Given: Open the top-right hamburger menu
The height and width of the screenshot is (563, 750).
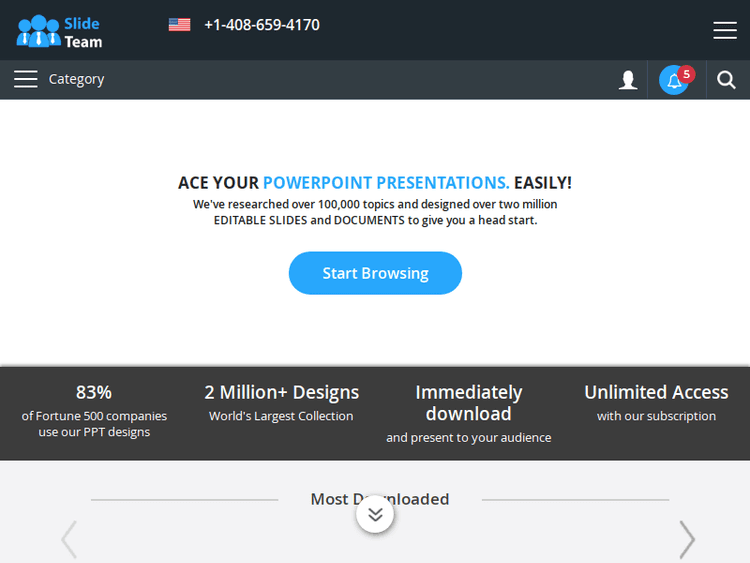Looking at the screenshot, I should [x=725, y=30].
